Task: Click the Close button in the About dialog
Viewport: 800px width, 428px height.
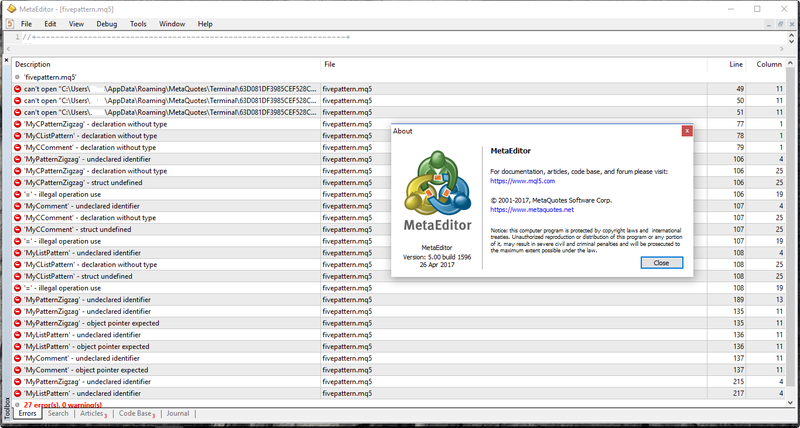Action: pyautogui.click(x=661, y=263)
